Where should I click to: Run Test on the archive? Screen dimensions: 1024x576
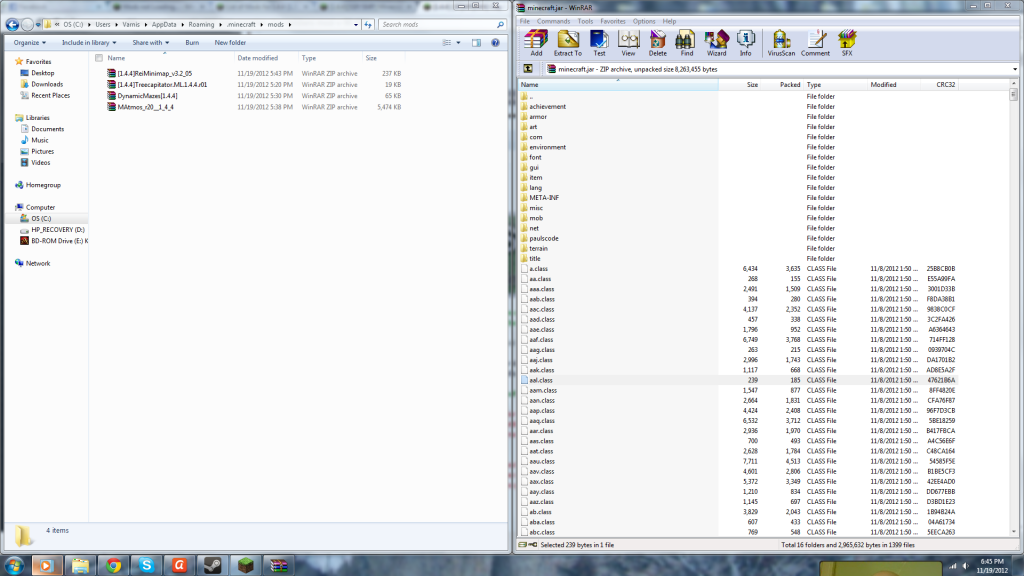coord(599,42)
